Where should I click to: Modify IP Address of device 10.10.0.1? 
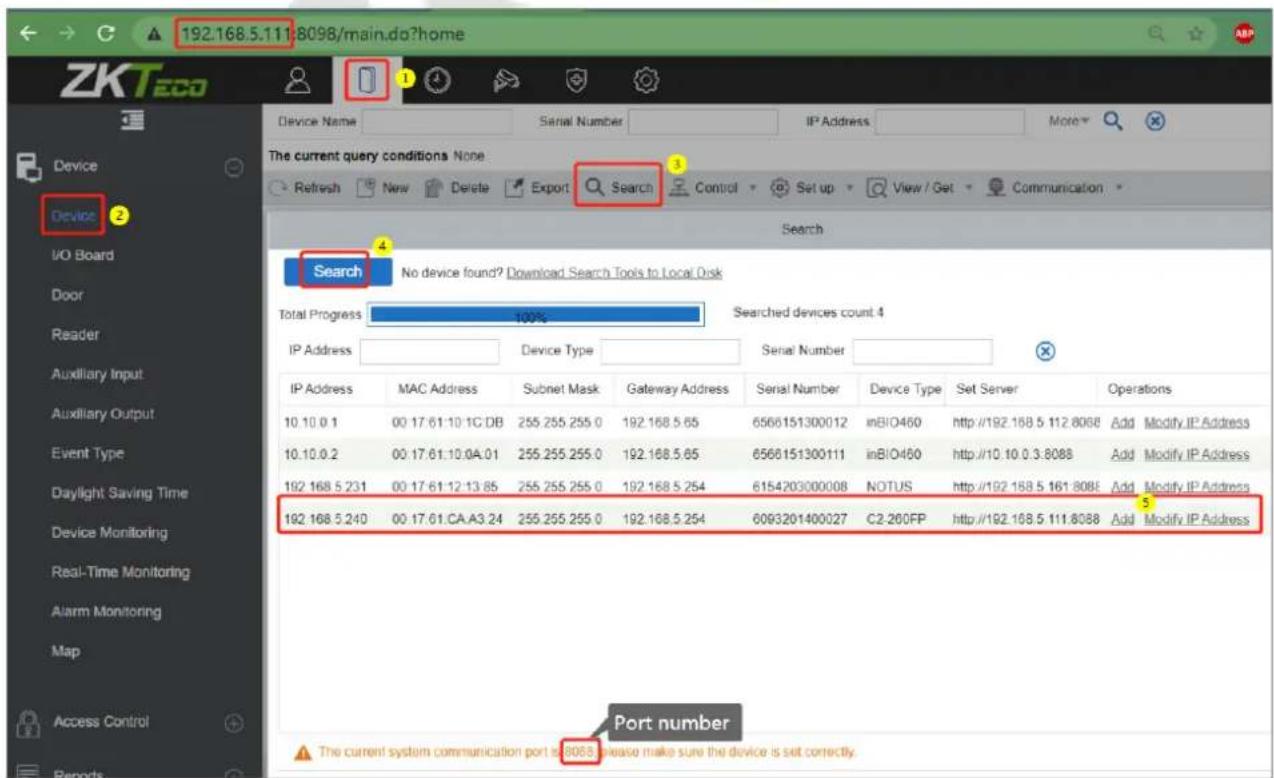coord(1196,423)
